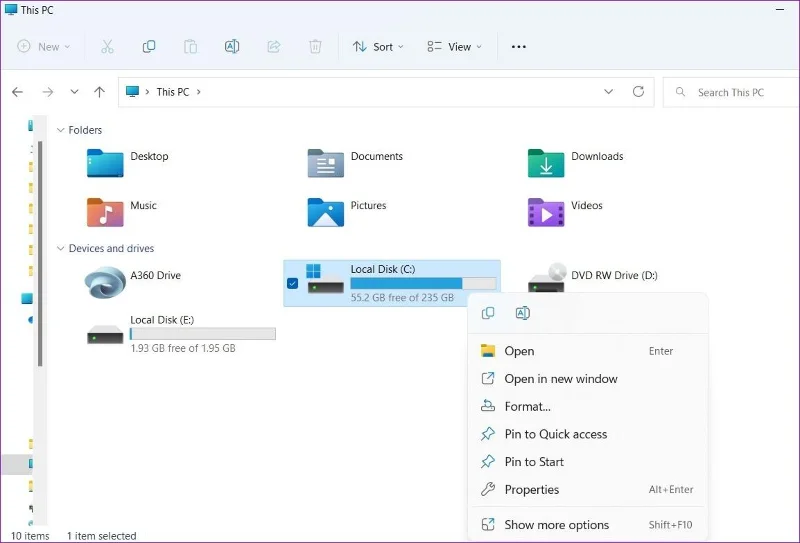Click the Copy icon in toolbar
Image resolution: width=800 pixels, height=543 pixels.
148,47
